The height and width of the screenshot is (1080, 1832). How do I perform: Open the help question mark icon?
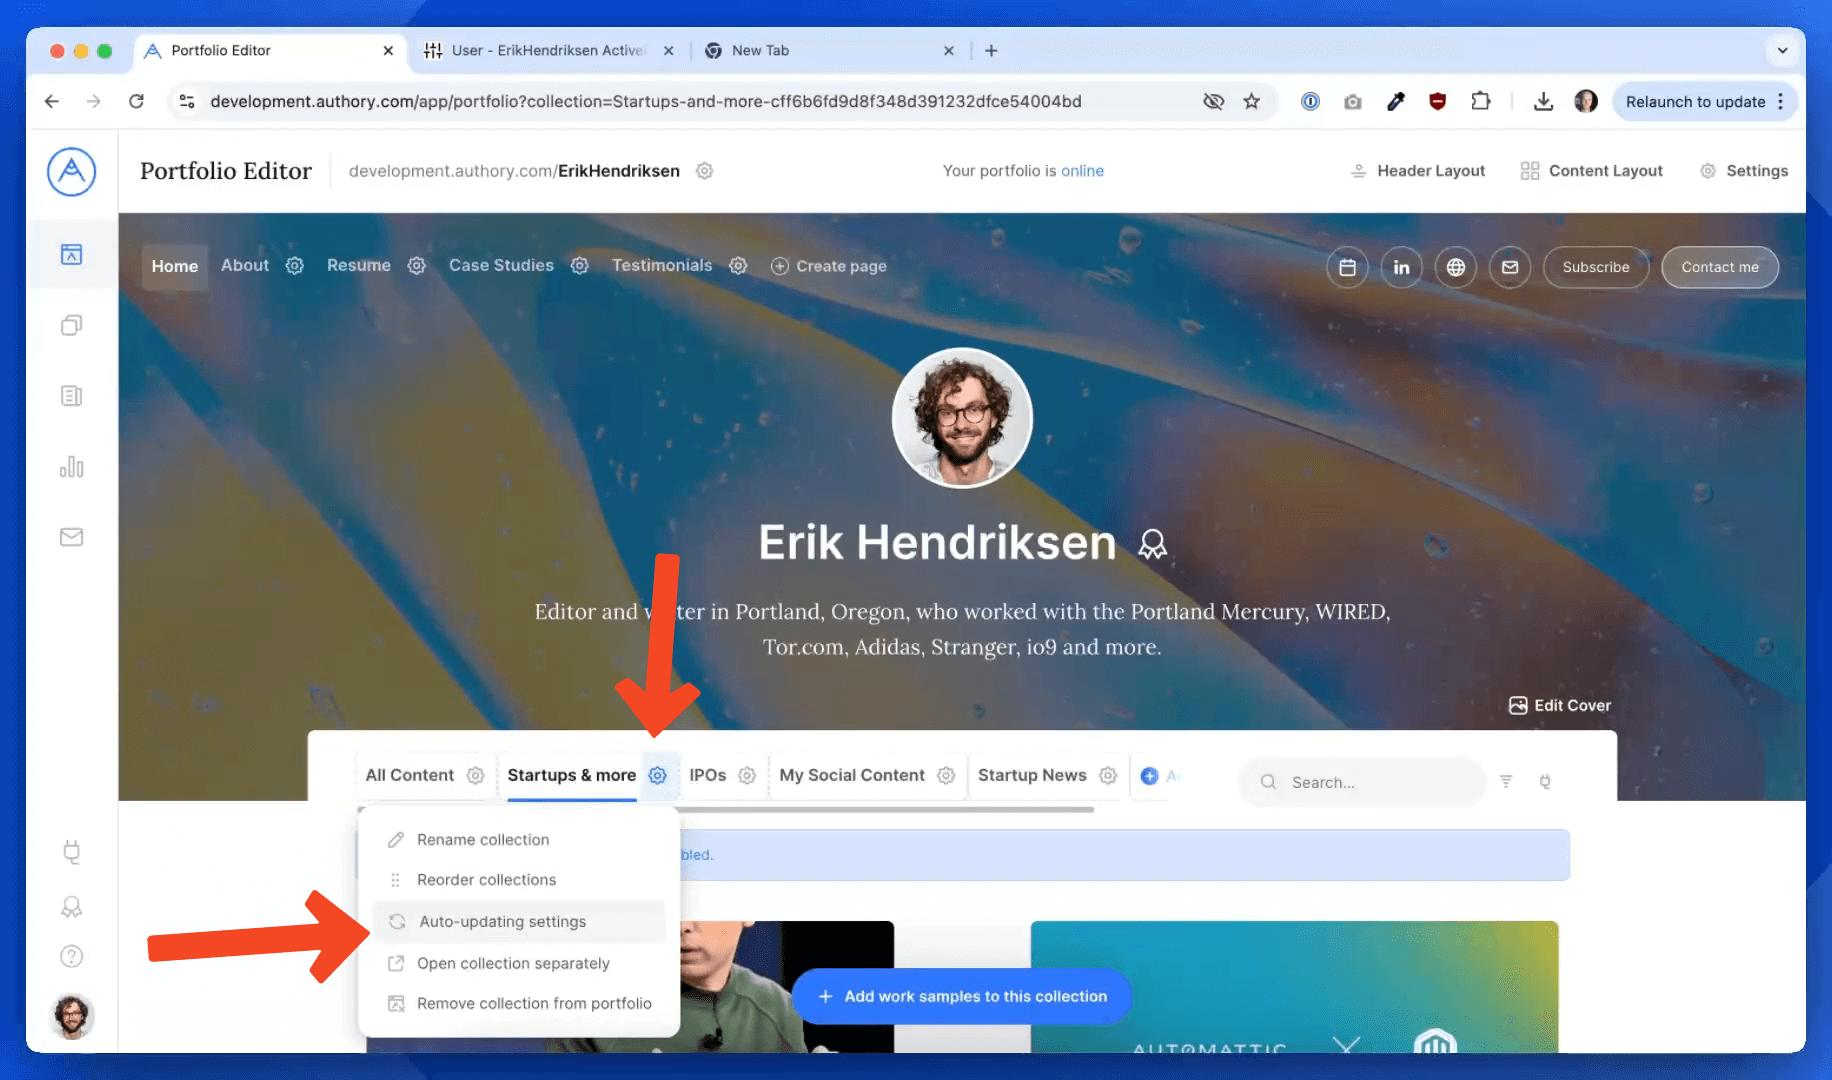[x=71, y=956]
